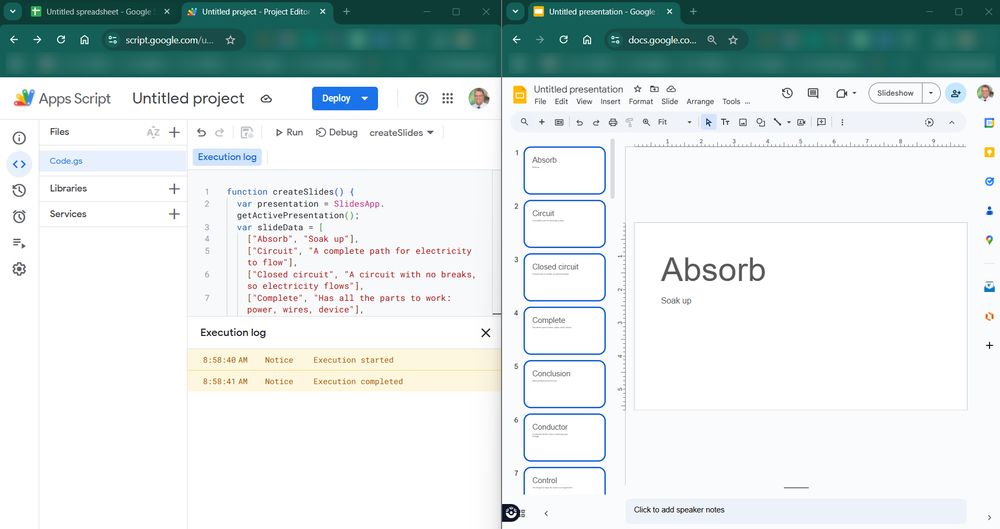The height and width of the screenshot is (529, 1000).
Task: Open zoom level Fit dropdown
Action: 675,122
